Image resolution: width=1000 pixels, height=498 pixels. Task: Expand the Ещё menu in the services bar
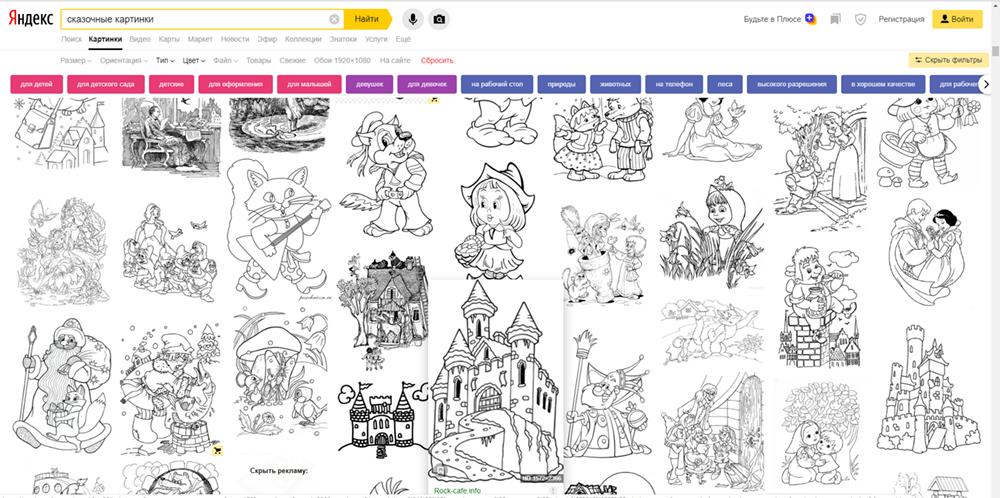pos(403,39)
